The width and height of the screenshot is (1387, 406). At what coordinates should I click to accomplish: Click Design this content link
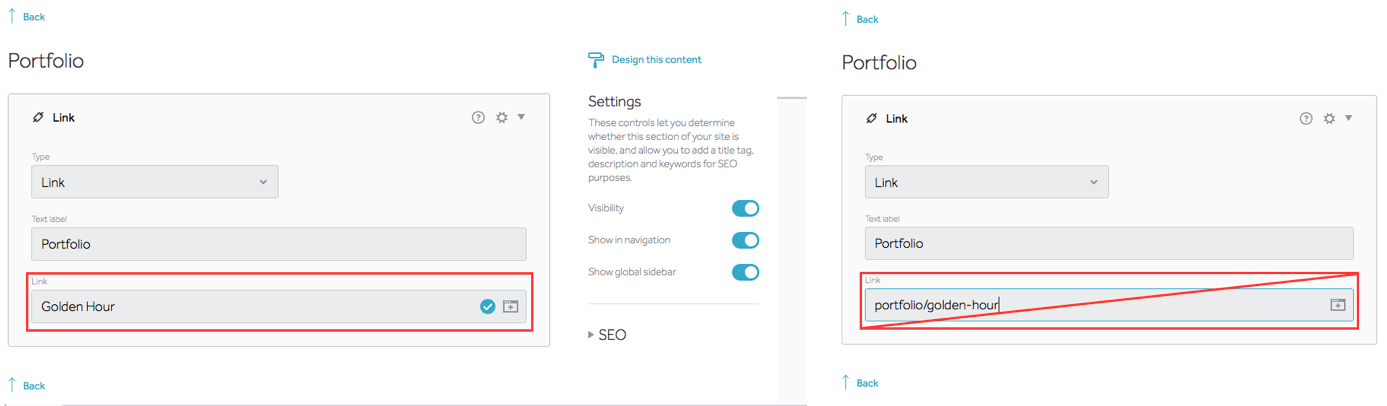pos(656,60)
